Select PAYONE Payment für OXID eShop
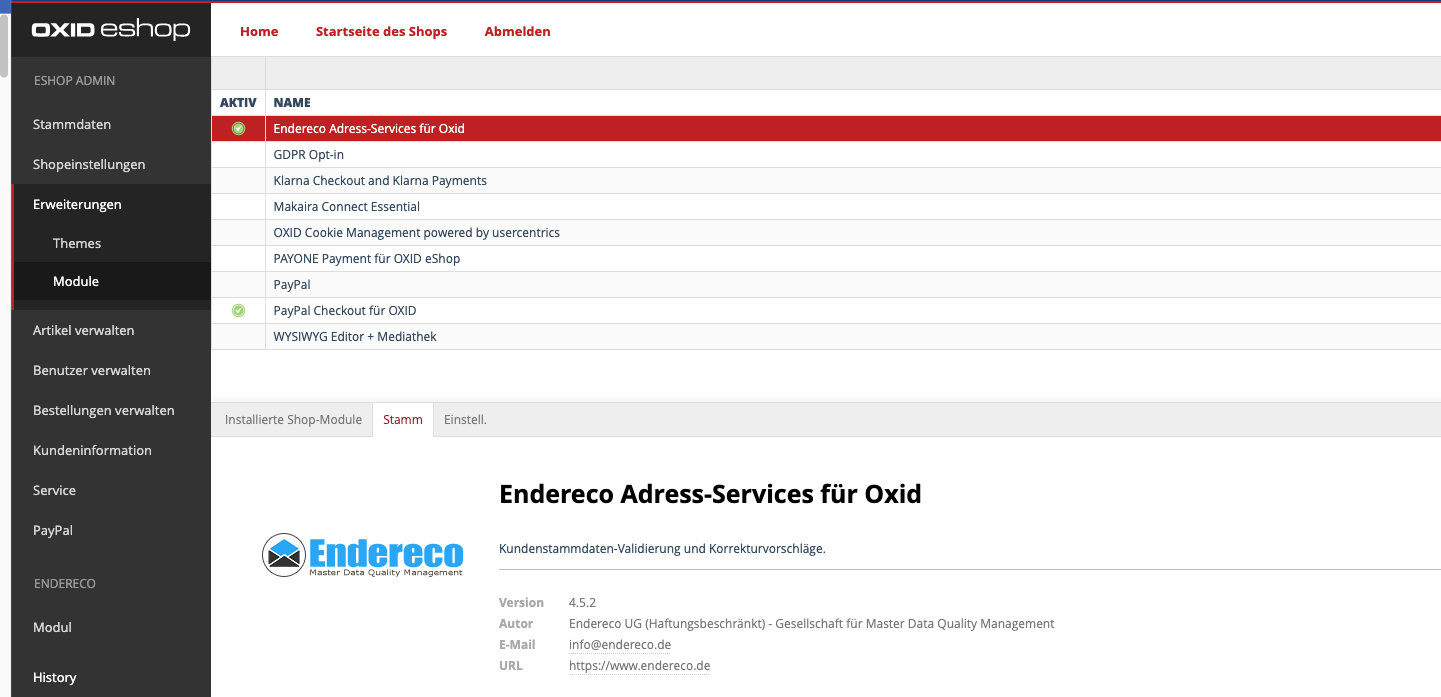Screen dimensions: 1441x697 [x=826, y=258]
